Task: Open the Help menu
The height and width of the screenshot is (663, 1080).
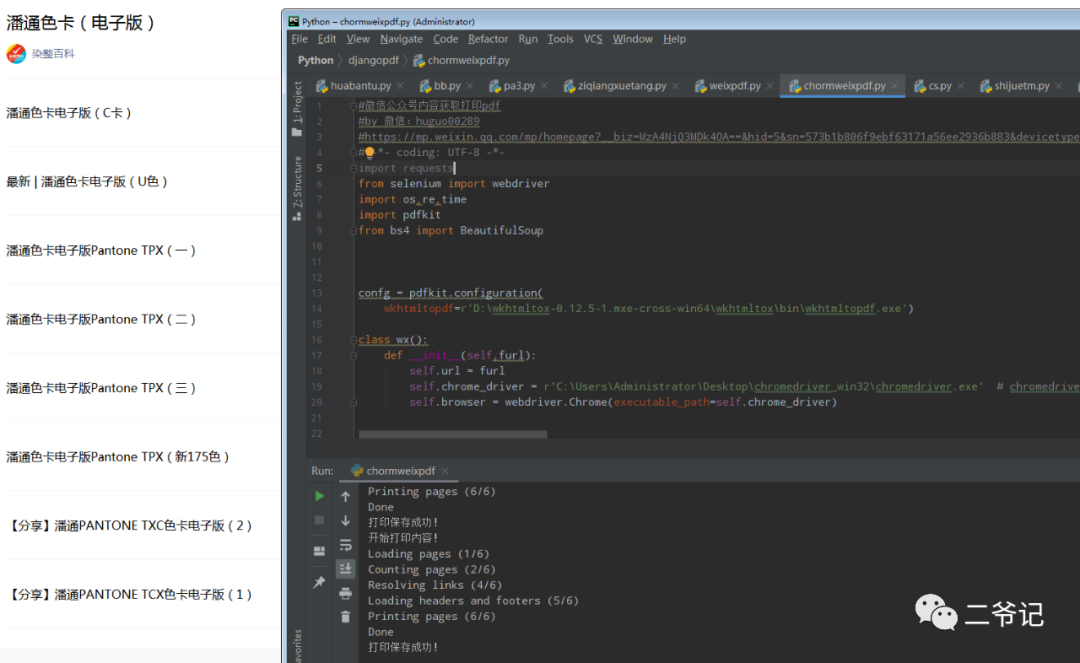Action: 674,39
